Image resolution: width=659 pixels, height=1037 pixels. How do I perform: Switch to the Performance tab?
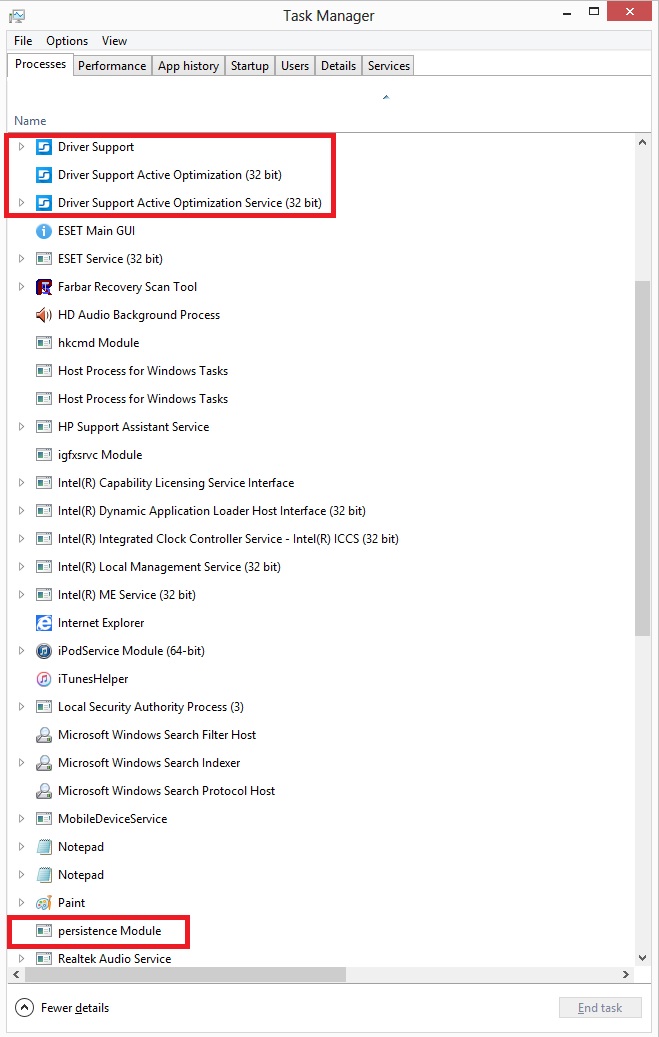[x=112, y=65]
